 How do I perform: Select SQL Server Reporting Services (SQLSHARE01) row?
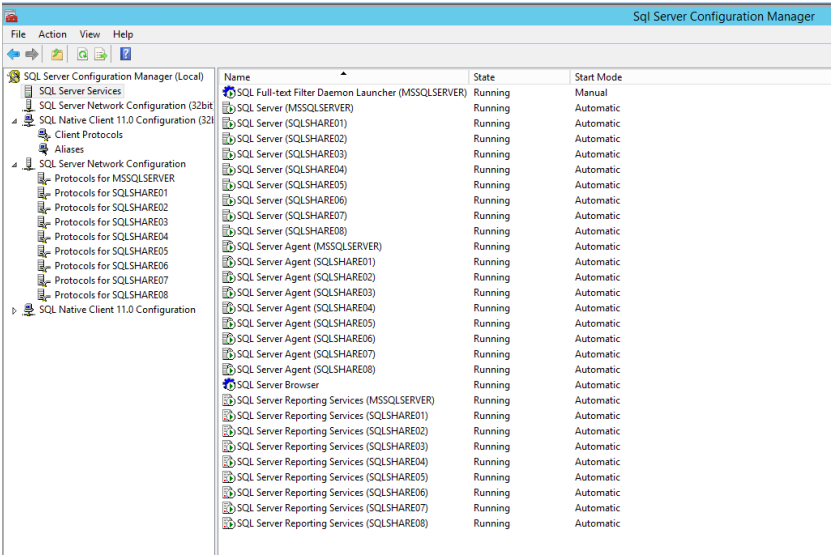pos(421,416)
